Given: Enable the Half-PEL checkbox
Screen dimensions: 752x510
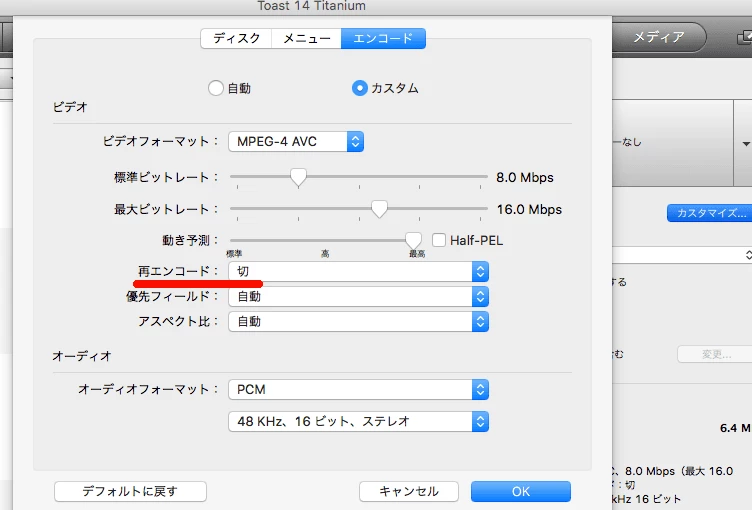Looking at the screenshot, I should 439,240.
